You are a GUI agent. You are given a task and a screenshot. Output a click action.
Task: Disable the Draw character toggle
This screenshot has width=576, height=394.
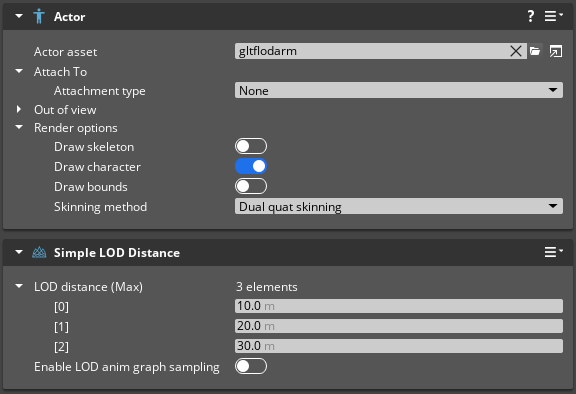tap(251, 166)
